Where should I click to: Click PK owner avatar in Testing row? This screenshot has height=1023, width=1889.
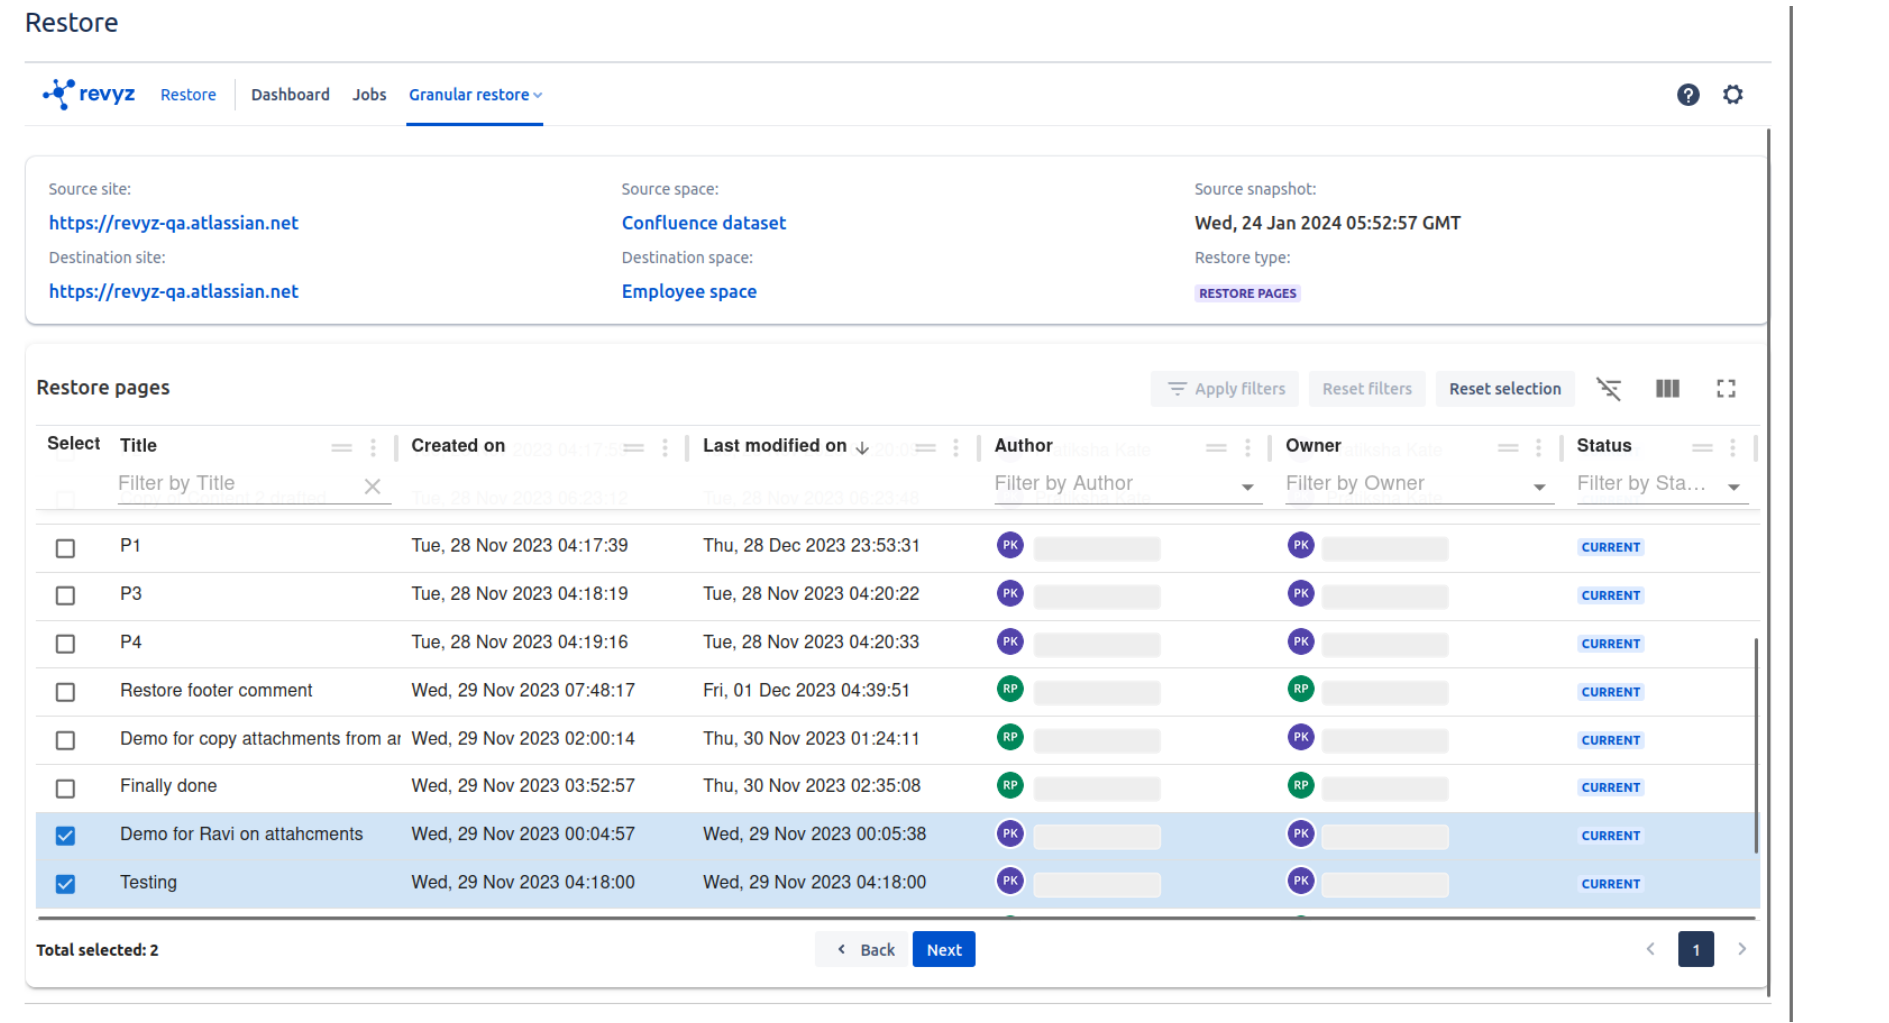pos(1301,881)
